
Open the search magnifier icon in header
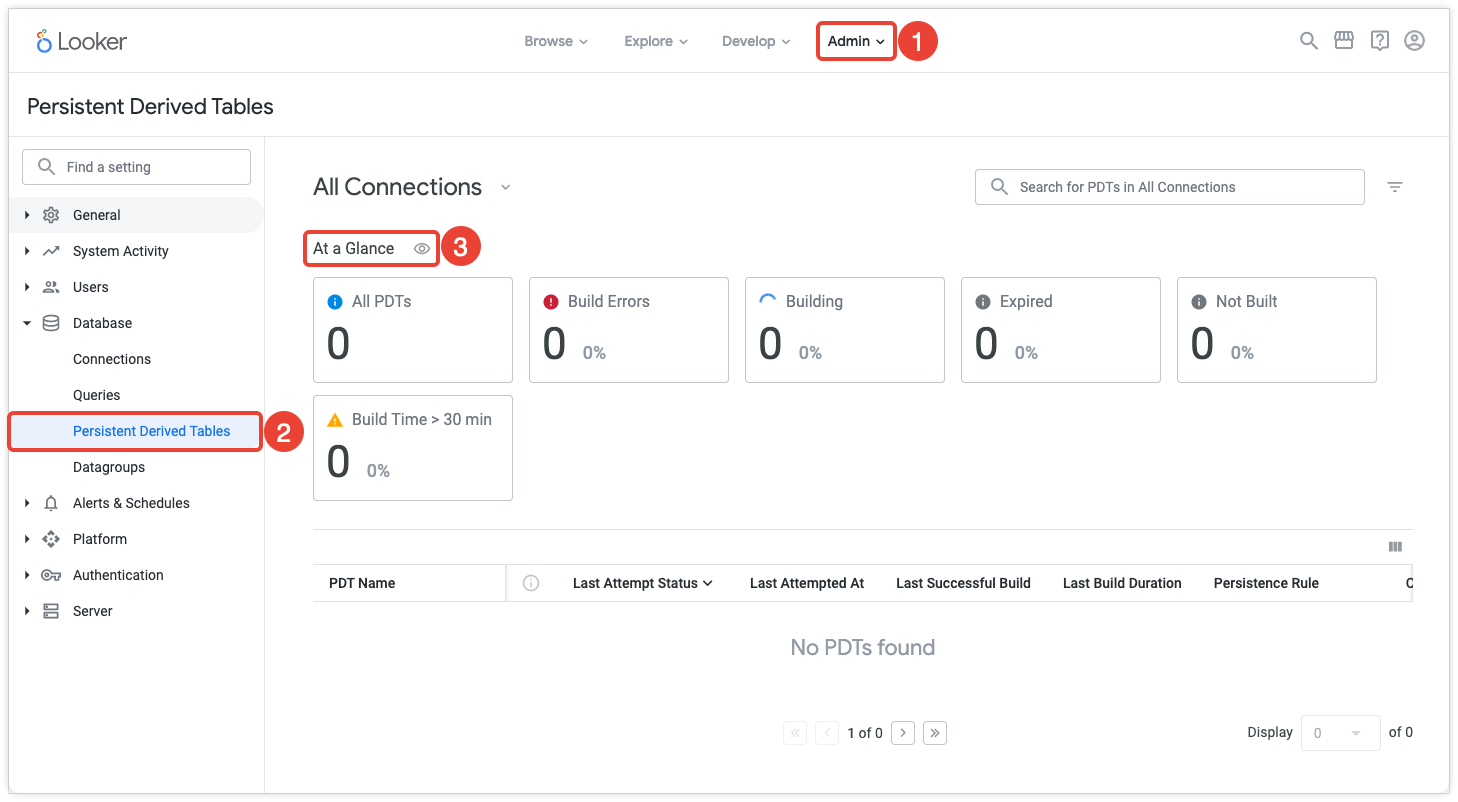click(x=1308, y=41)
